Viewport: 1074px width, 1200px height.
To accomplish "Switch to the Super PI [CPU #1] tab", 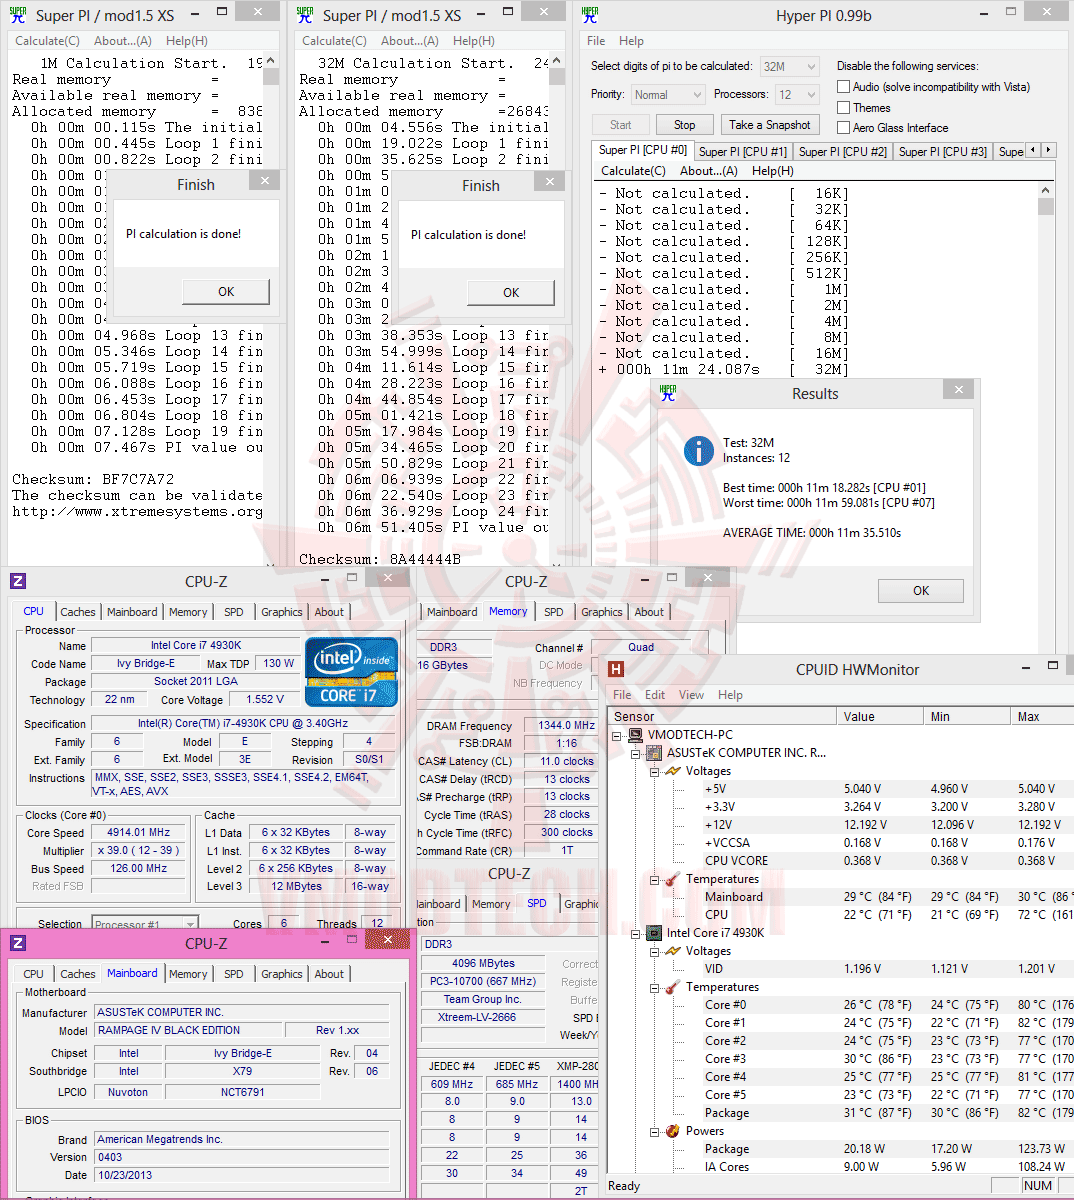I will click(x=743, y=152).
